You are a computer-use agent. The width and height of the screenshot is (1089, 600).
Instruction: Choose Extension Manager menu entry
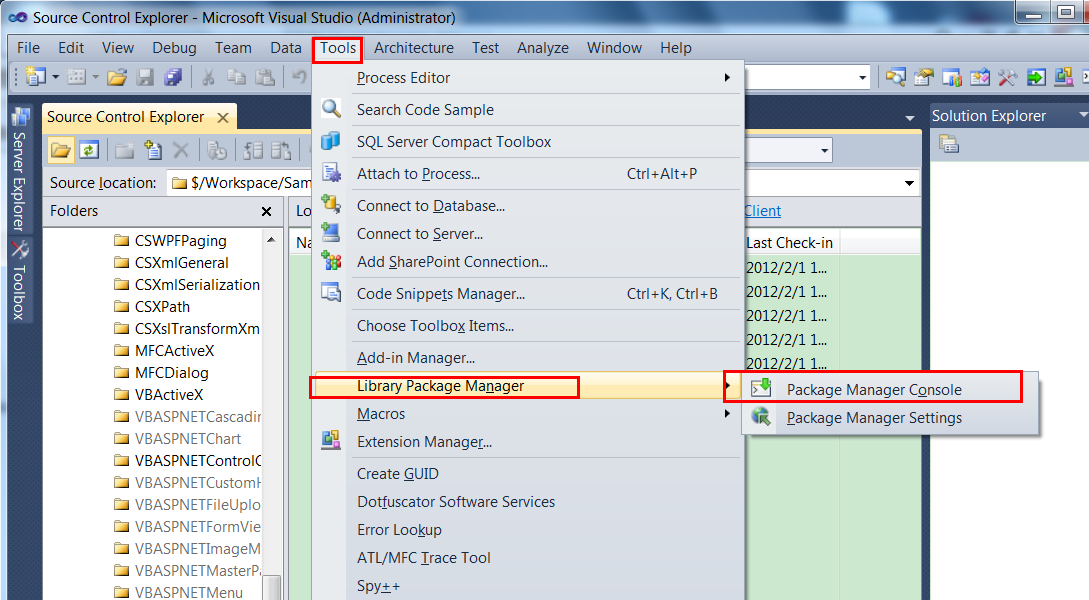click(x=526, y=442)
